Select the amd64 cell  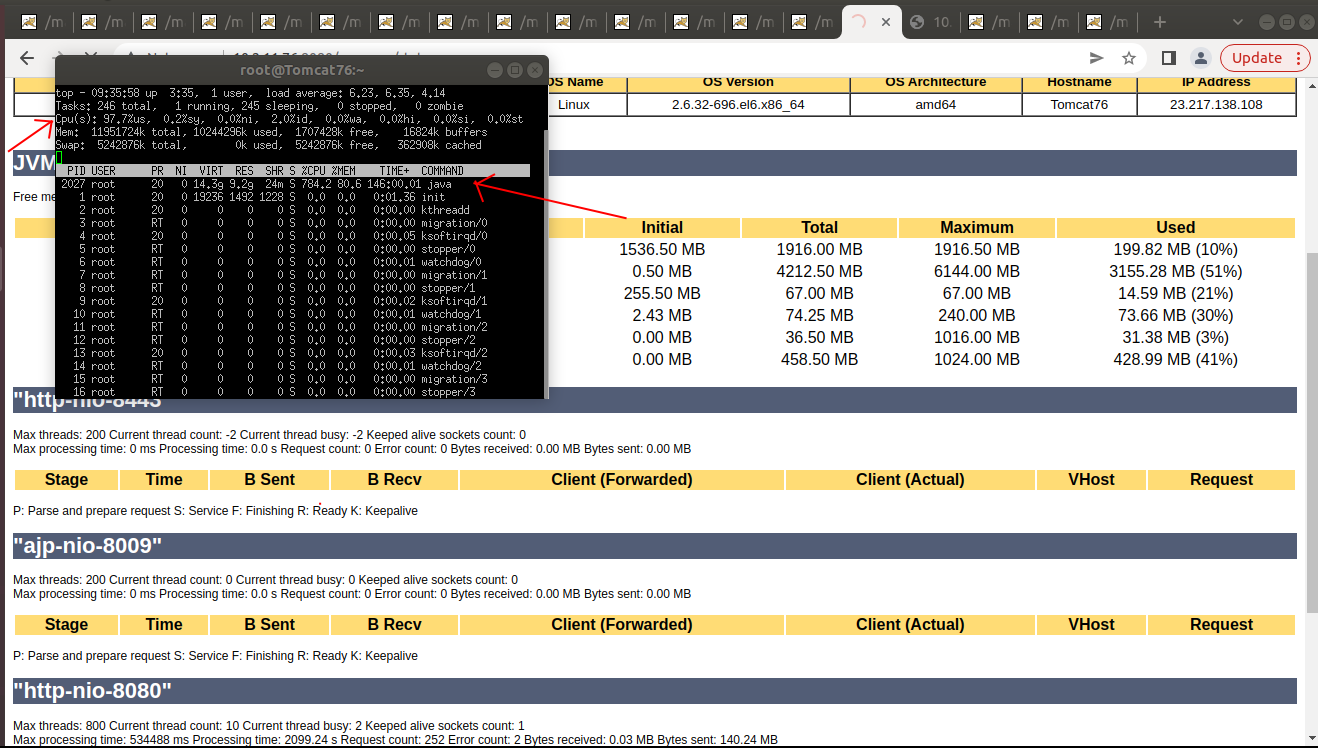tap(936, 104)
